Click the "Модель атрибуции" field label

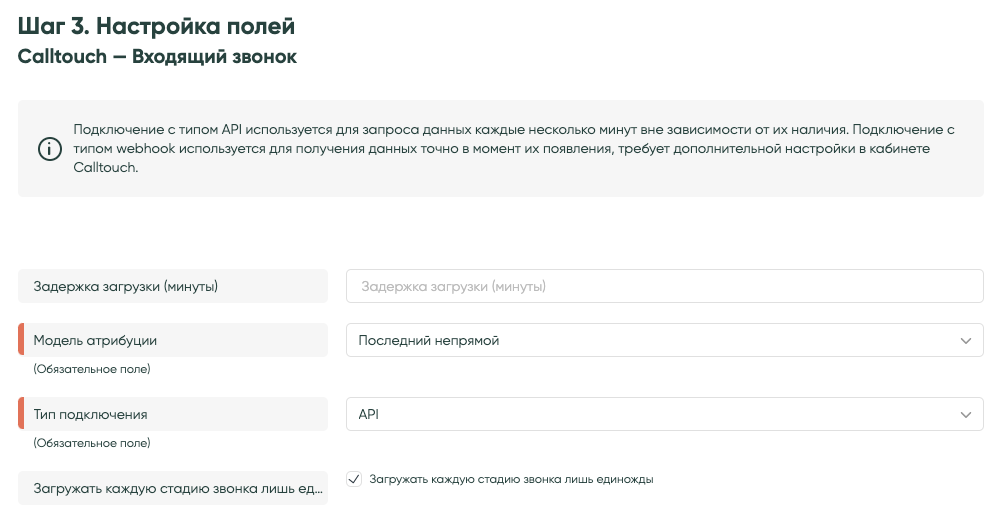pos(95,340)
